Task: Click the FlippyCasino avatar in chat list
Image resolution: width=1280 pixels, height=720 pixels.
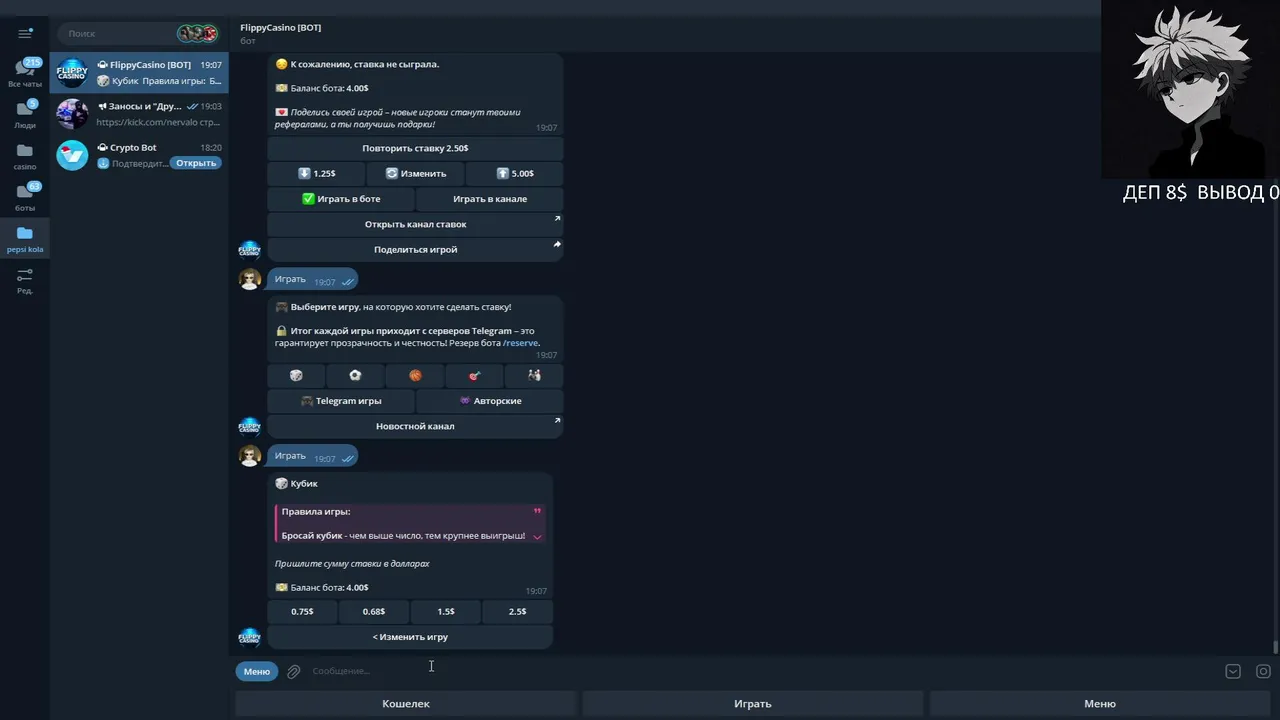Action: coord(72,72)
